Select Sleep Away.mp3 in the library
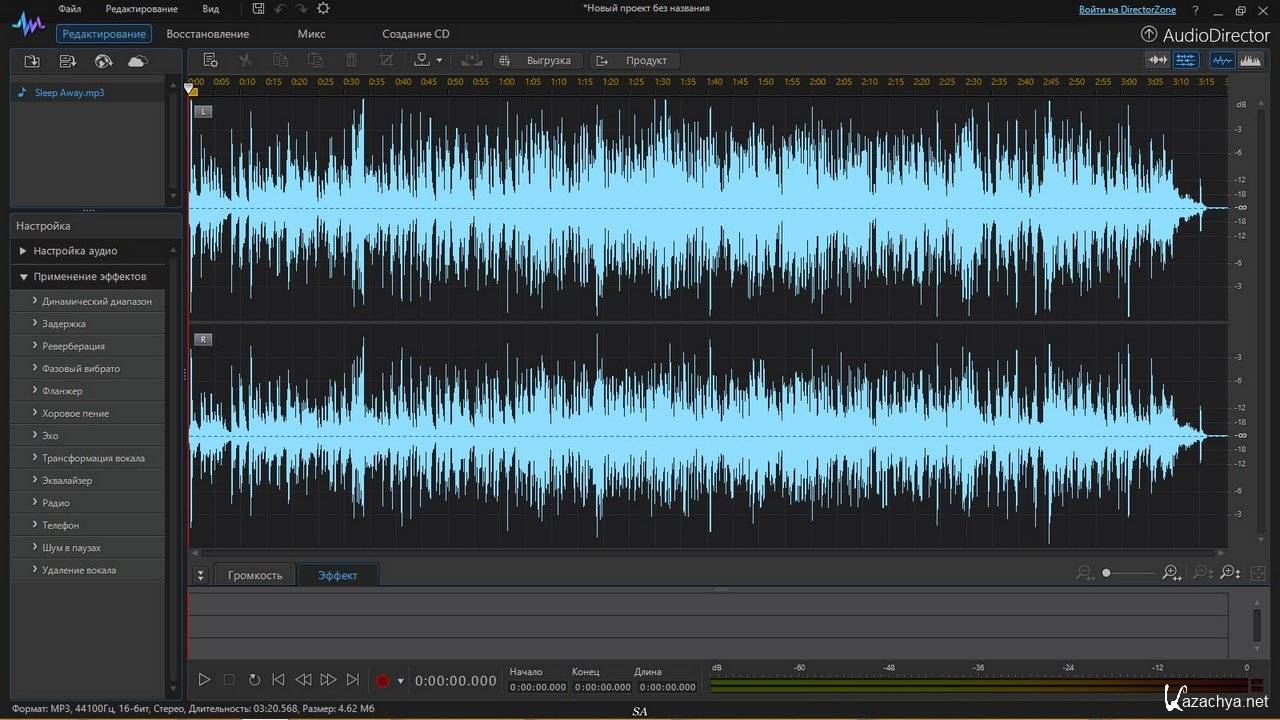The width and height of the screenshot is (1280, 720). tap(69, 92)
